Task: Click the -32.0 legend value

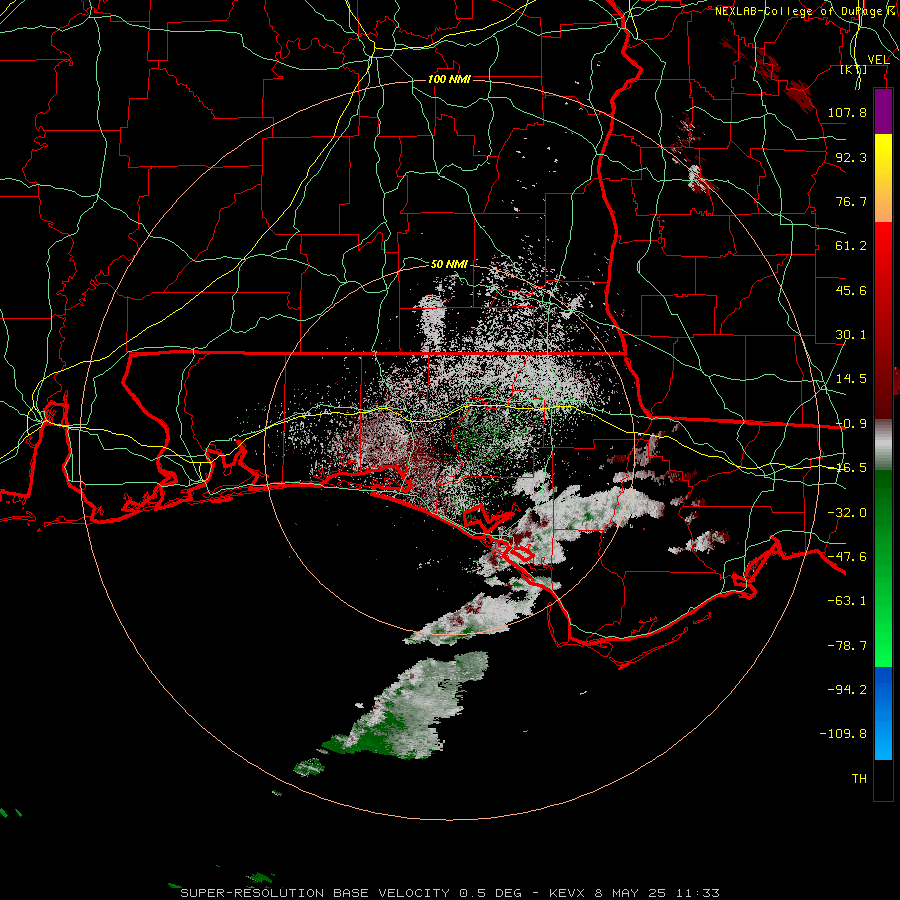Action: click(847, 513)
